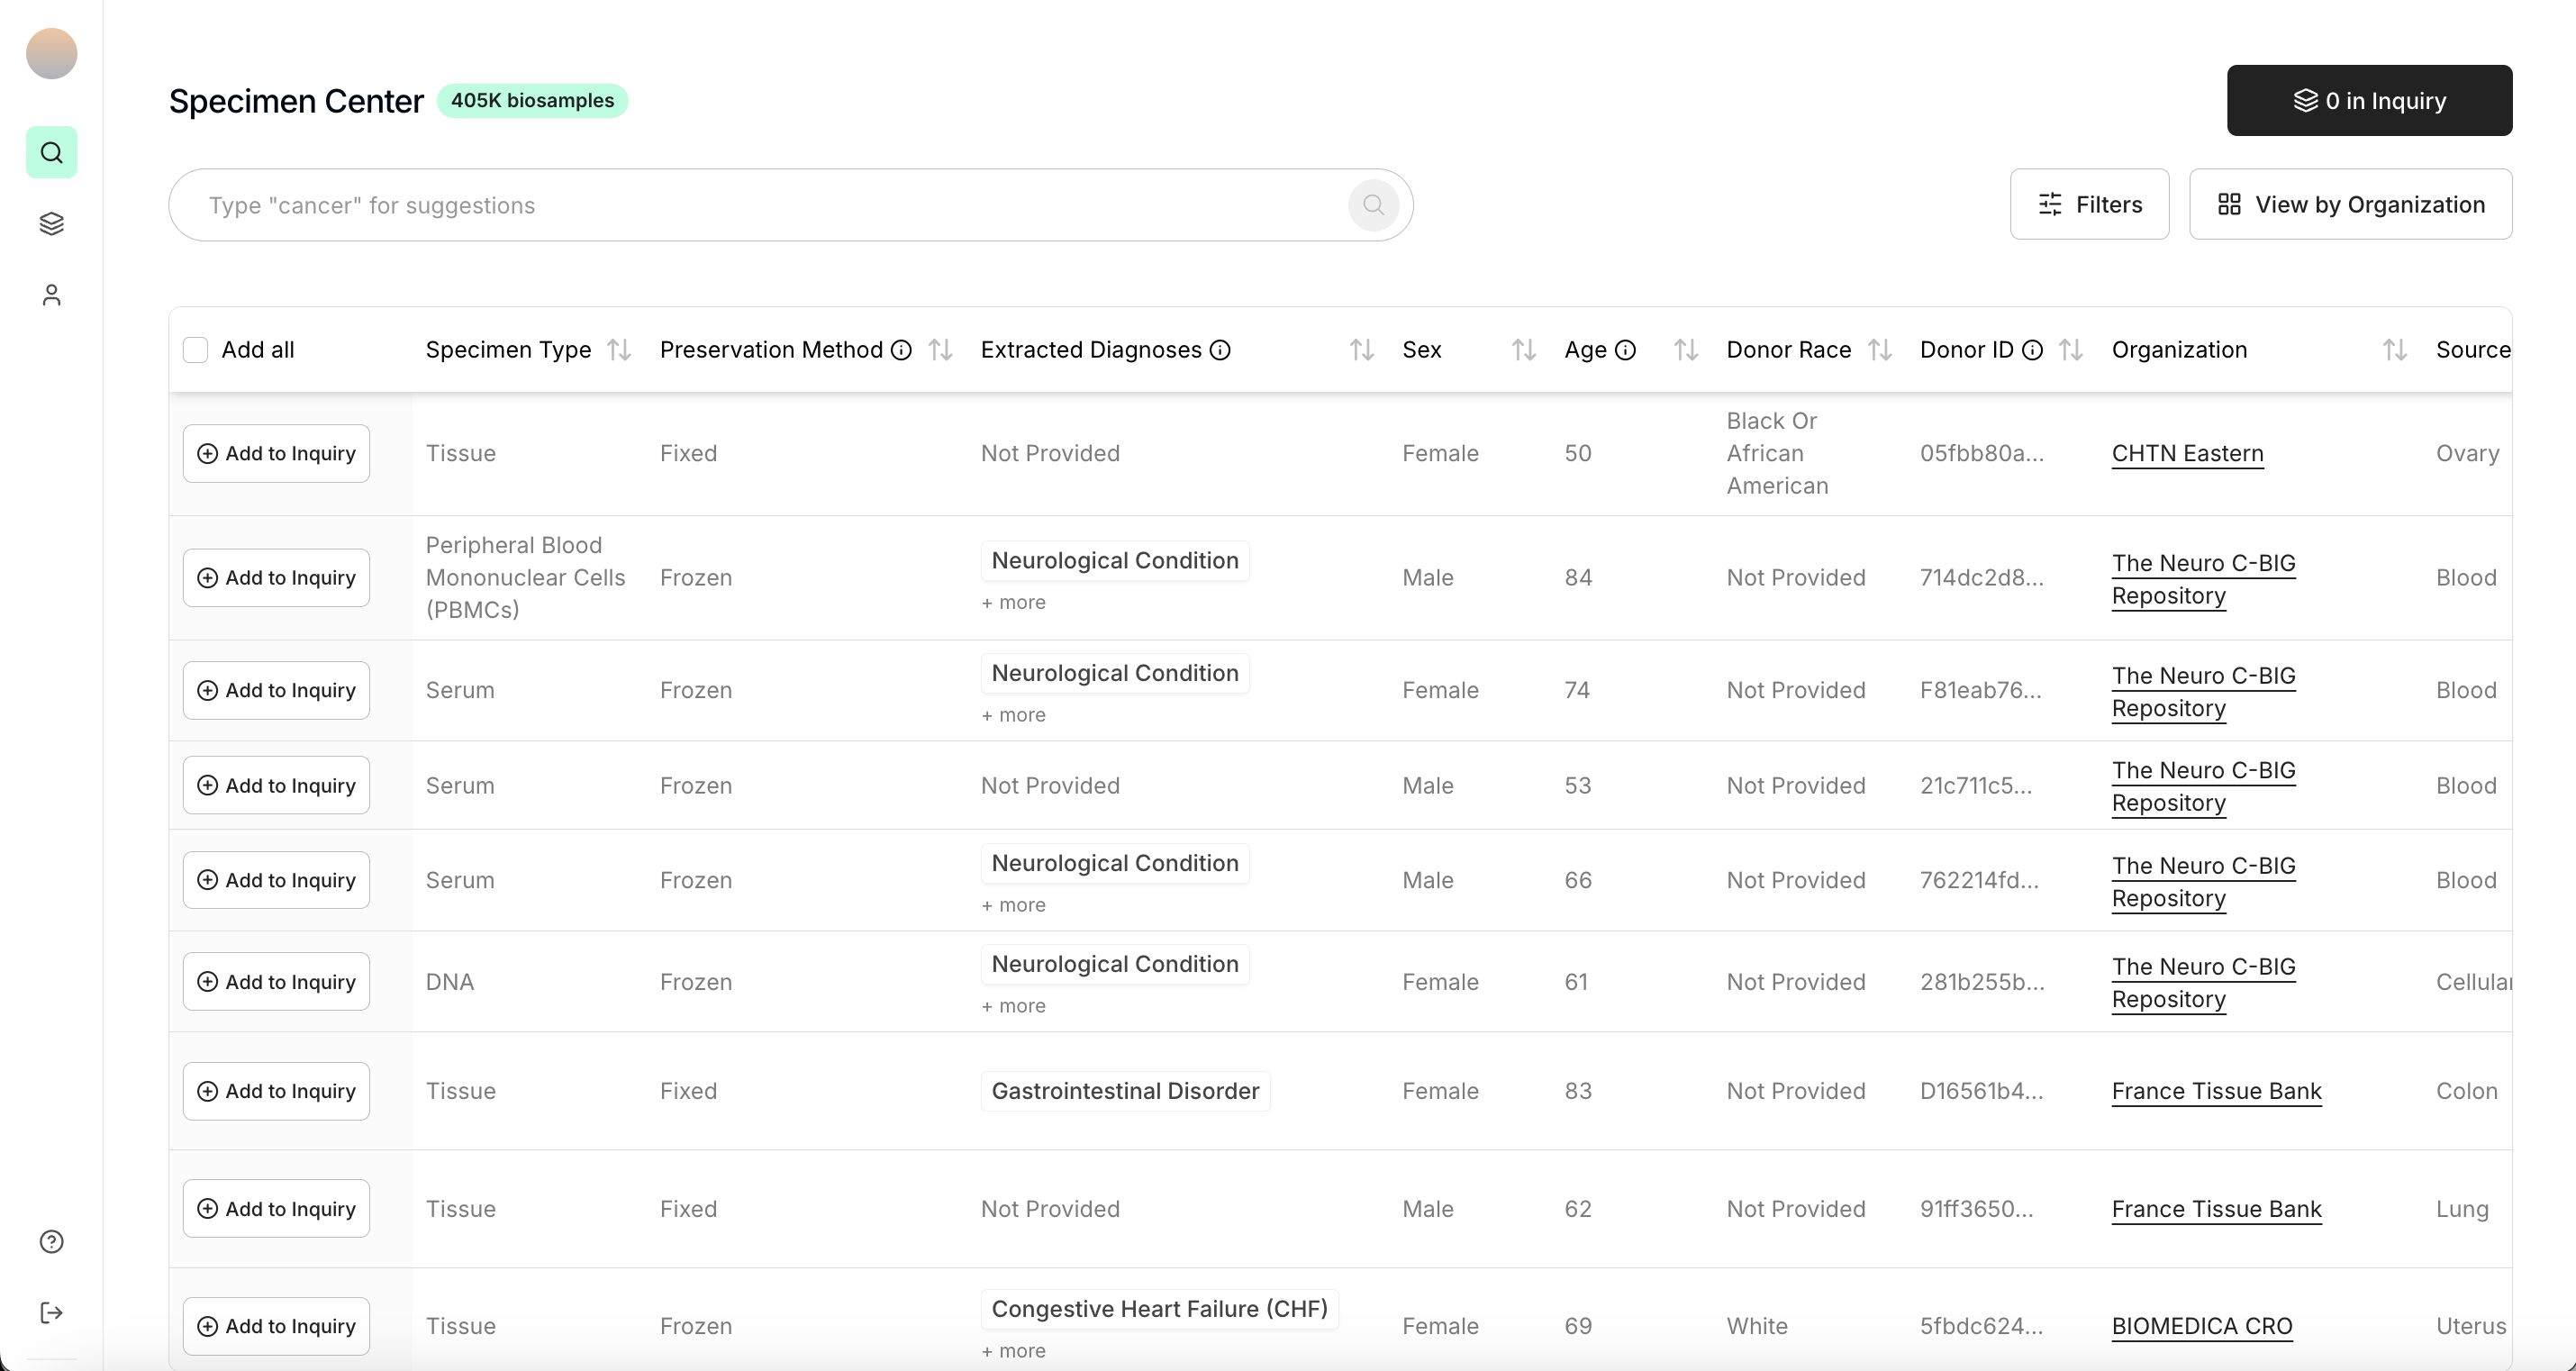
Task: Open Neuro C-BIG Repository link in age 53 row
Action: click(x=2203, y=788)
